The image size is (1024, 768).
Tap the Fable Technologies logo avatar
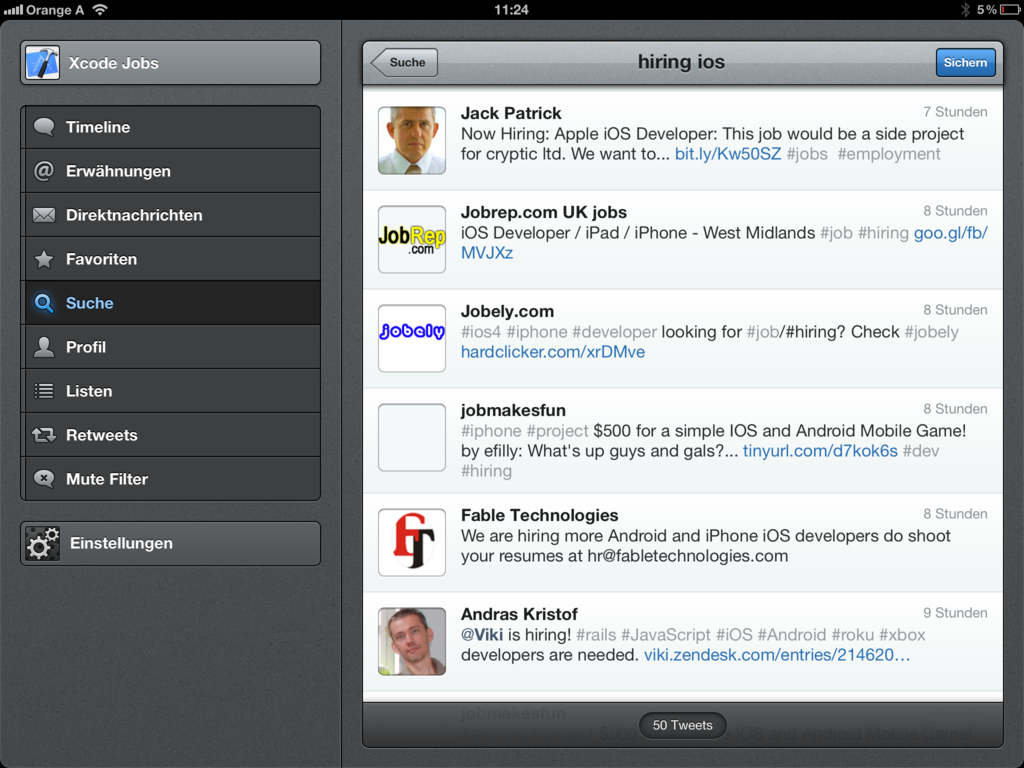click(412, 542)
